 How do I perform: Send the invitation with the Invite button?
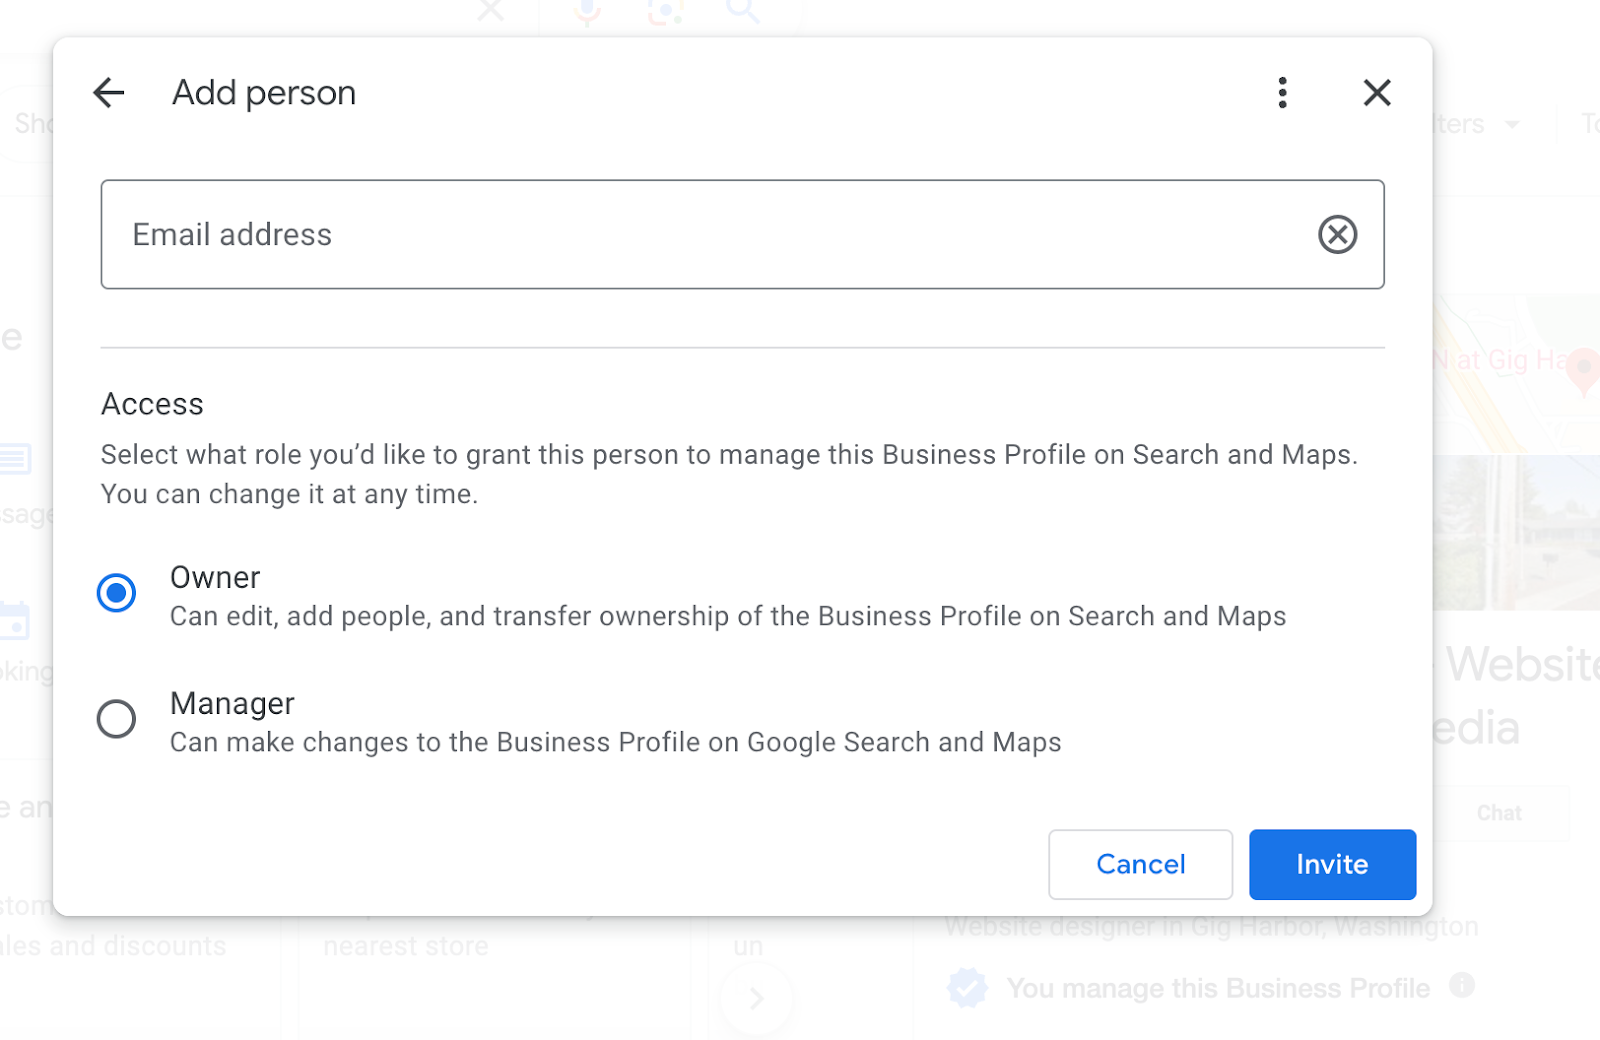(x=1332, y=864)
